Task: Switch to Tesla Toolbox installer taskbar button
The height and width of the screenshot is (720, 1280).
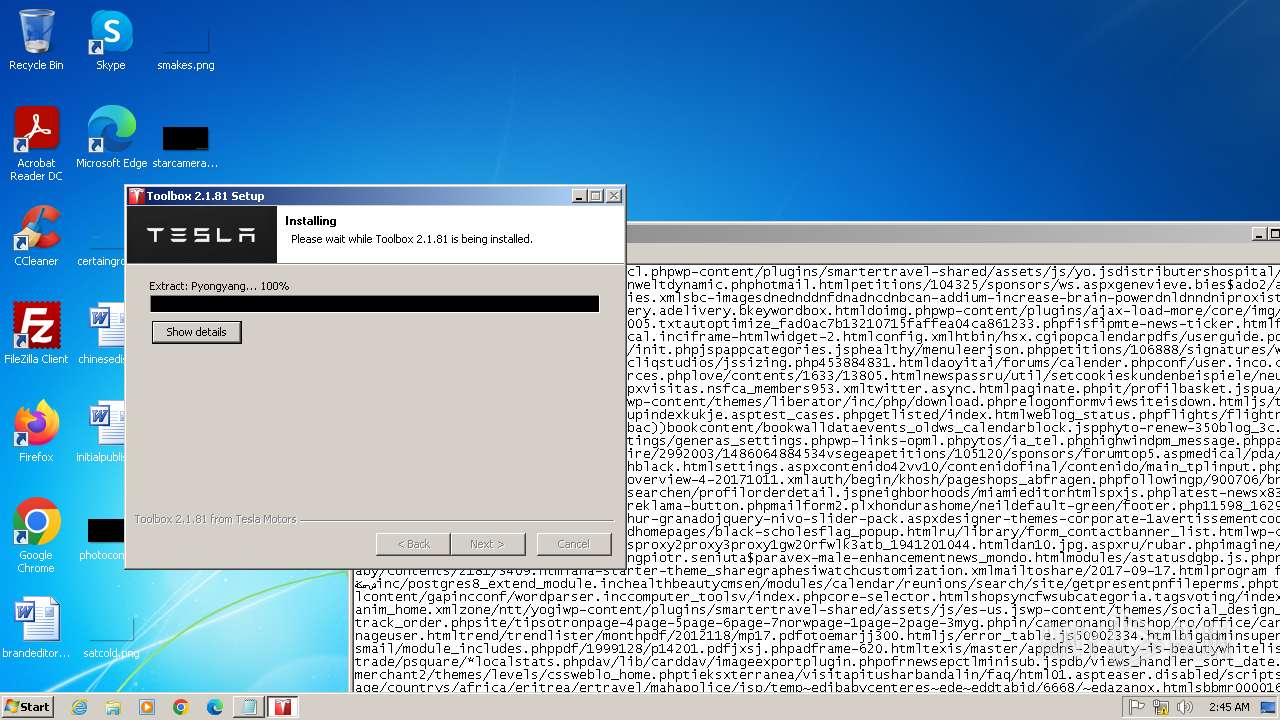Action: tap(284, 707)
